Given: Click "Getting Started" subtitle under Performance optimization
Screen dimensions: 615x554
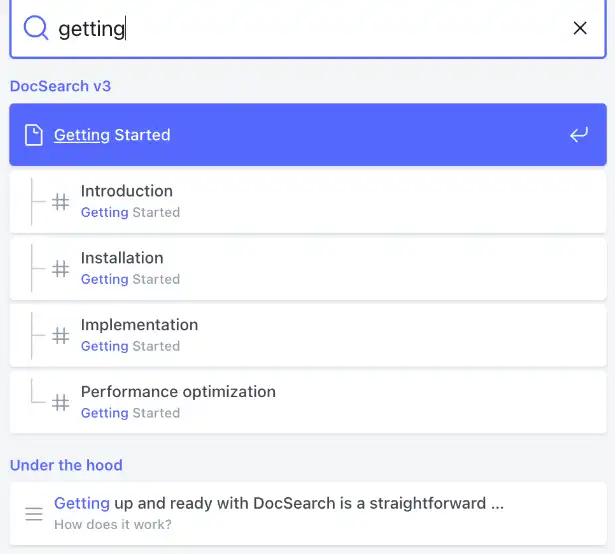Looking at the screenshot, I should (x=130, y=413).
